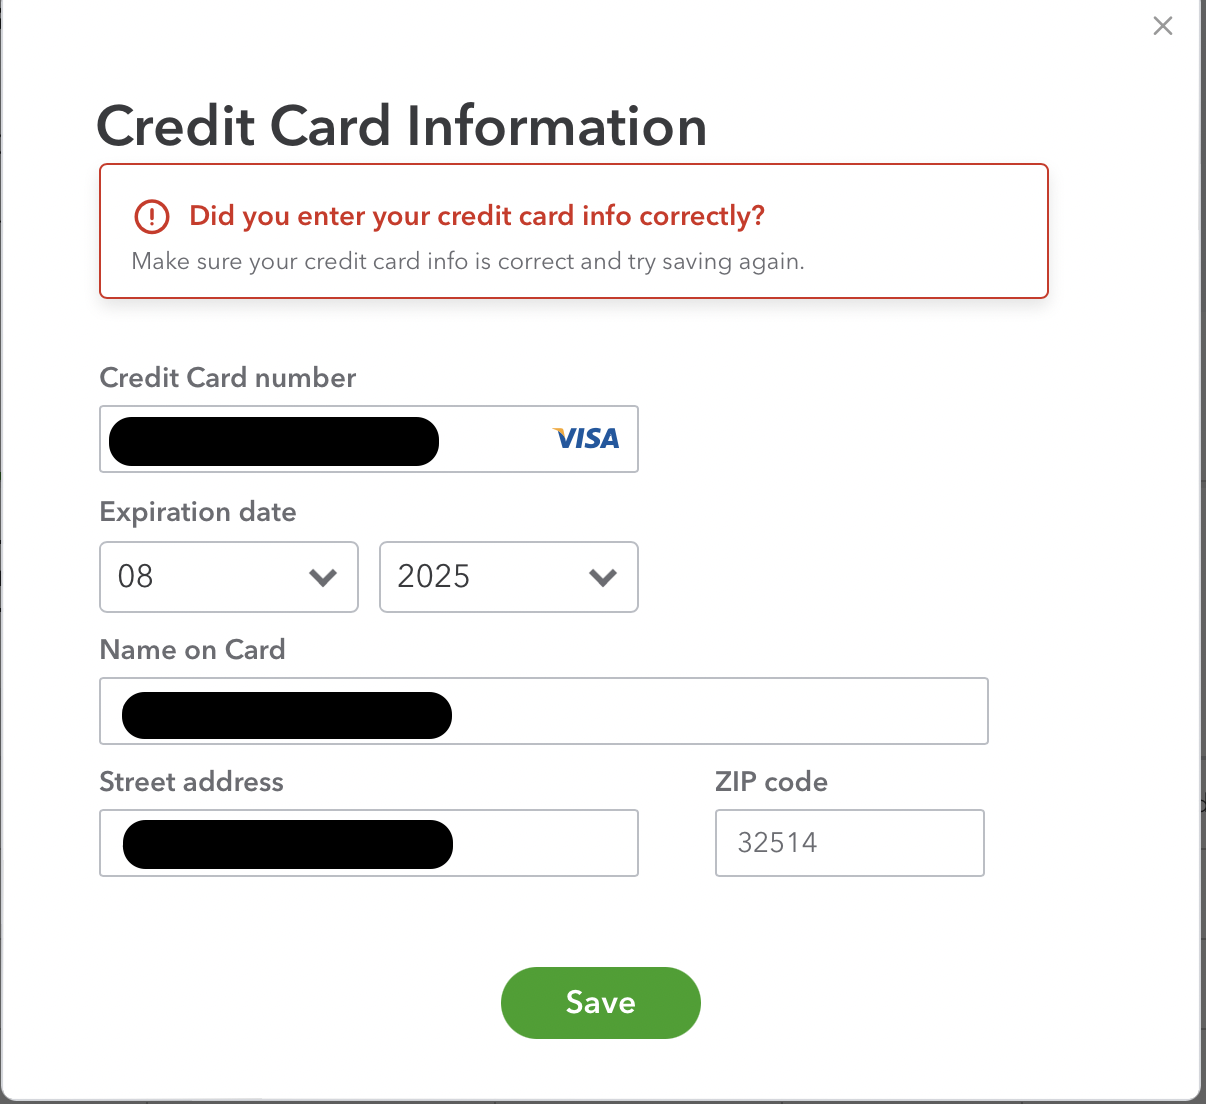Click the Expiration date label

[198, 512]
